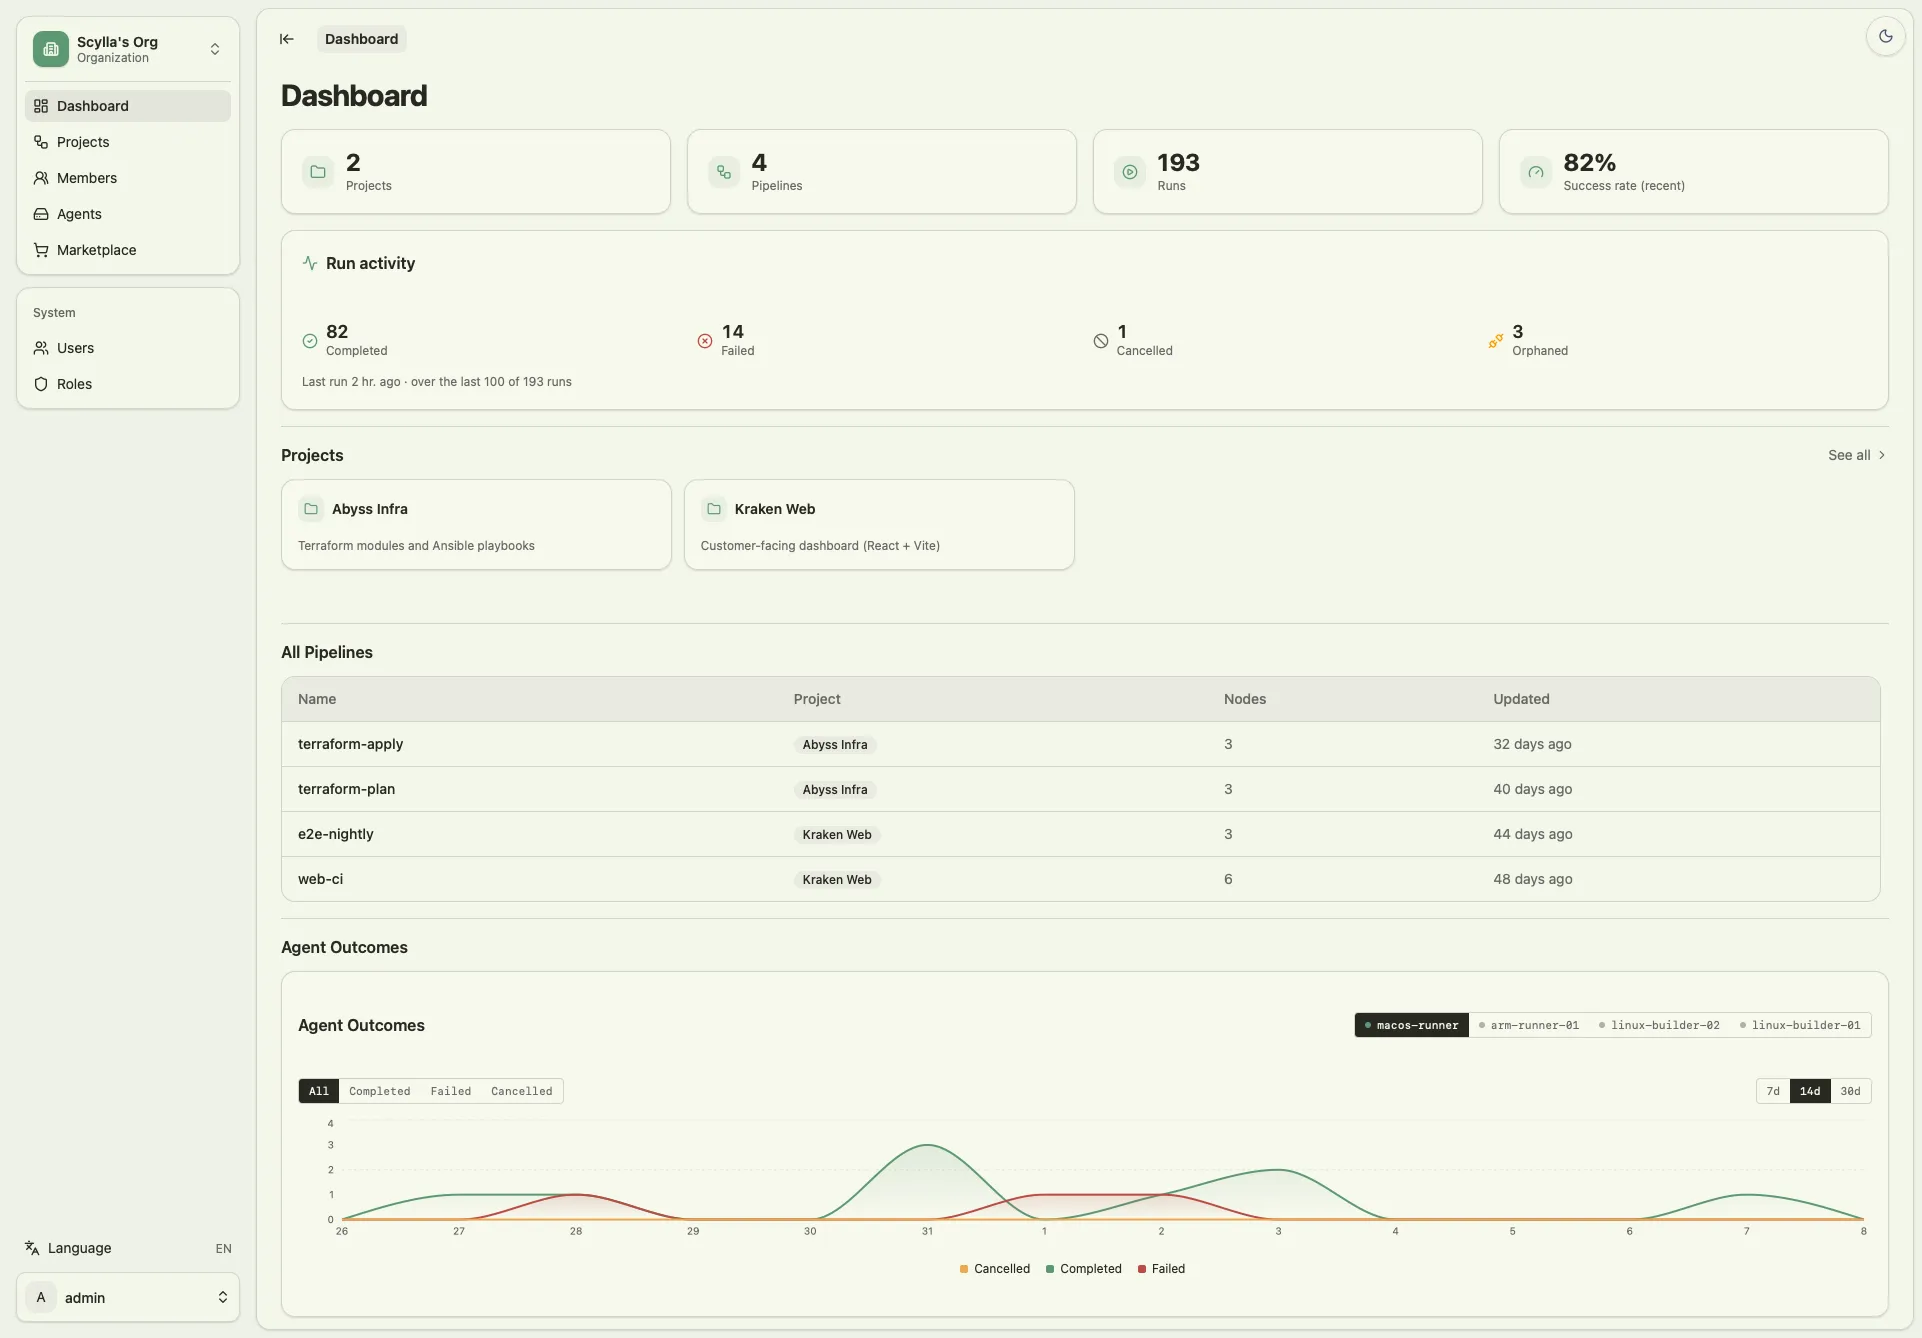Click the Cancelled orange legend swatch
Image resolution: width=1922 pixels, height=1338 pixels.
click(964, 1269)
